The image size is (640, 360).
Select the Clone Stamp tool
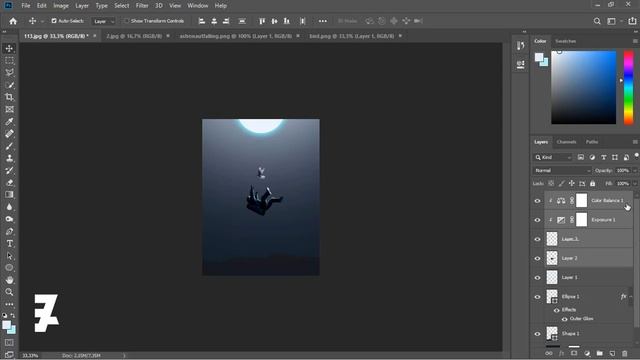point(9,158)
